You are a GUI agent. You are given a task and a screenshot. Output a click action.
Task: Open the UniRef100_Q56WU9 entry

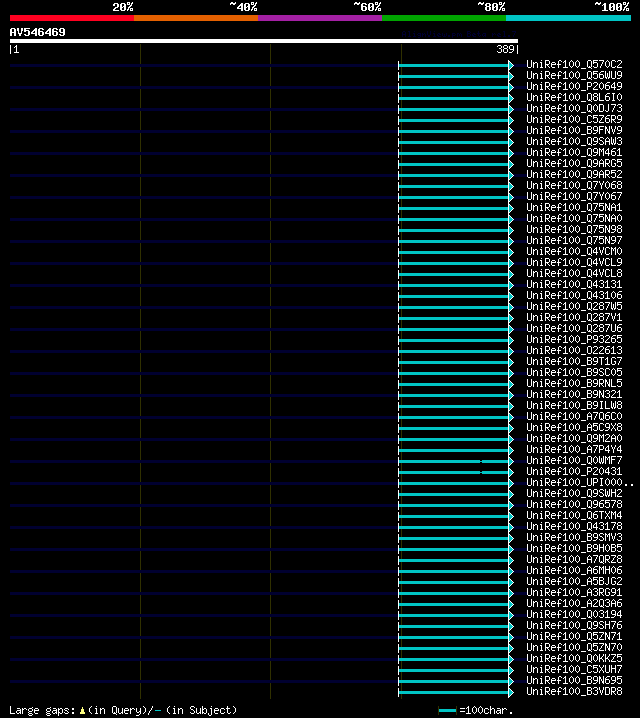pyautogui.click(x=574, y=76)
